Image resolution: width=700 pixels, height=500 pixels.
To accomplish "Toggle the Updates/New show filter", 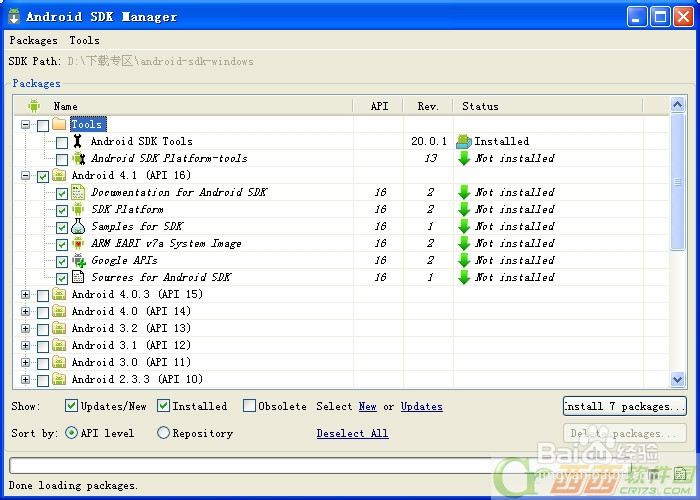I will tap(71, 405).
